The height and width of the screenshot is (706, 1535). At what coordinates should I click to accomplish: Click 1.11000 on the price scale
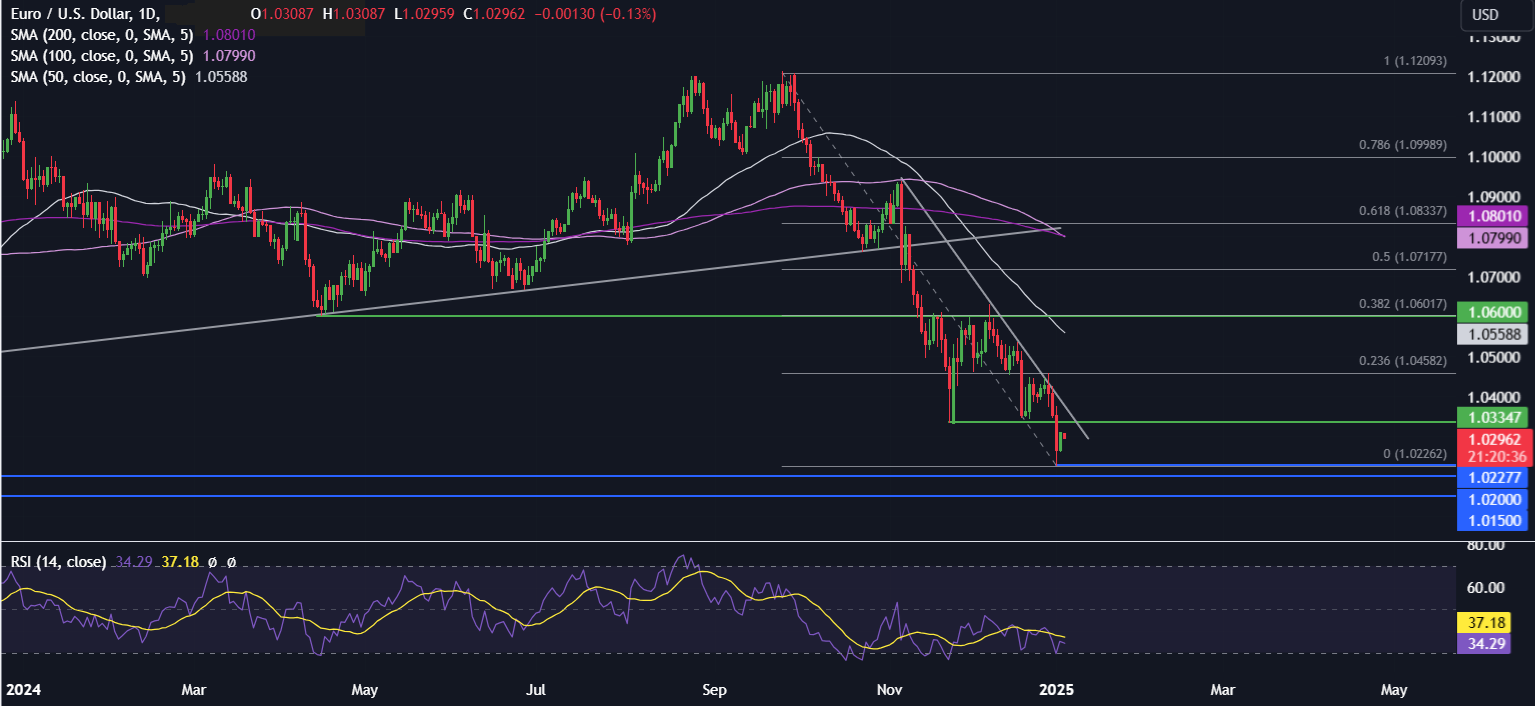point(1493,117)
